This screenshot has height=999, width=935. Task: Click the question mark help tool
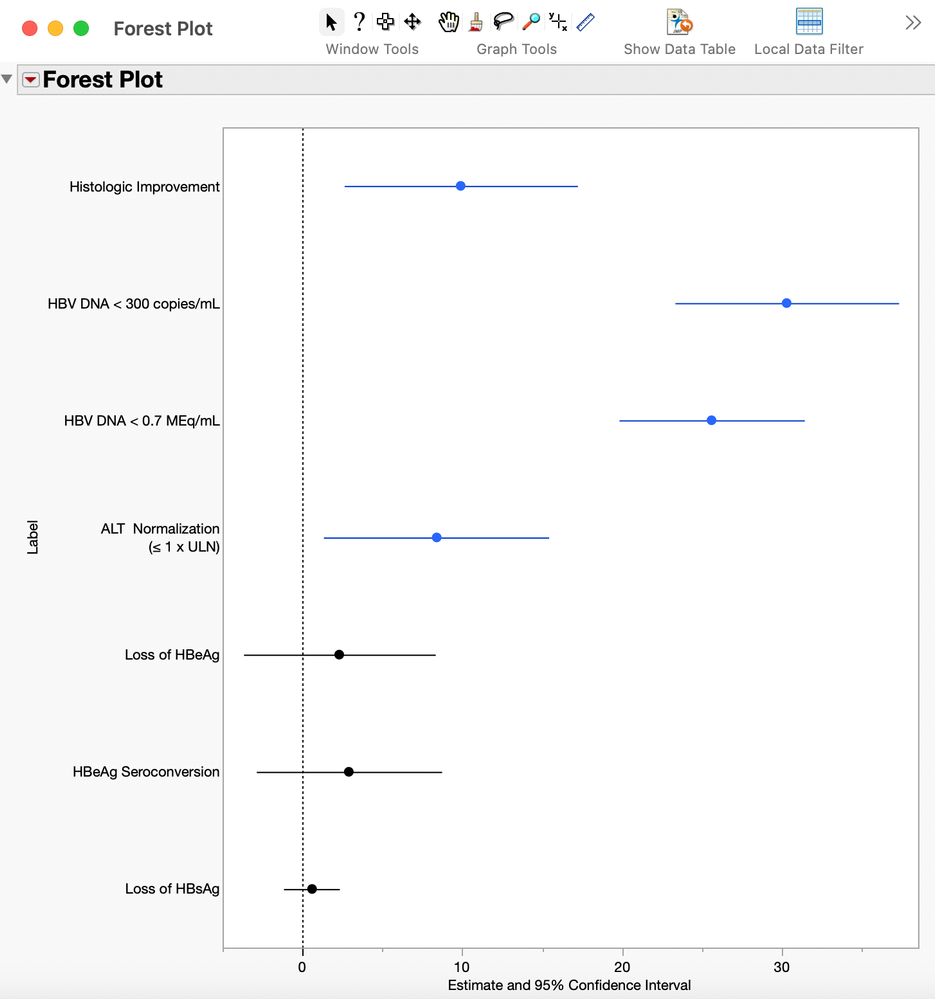click(x=359, y=22)
